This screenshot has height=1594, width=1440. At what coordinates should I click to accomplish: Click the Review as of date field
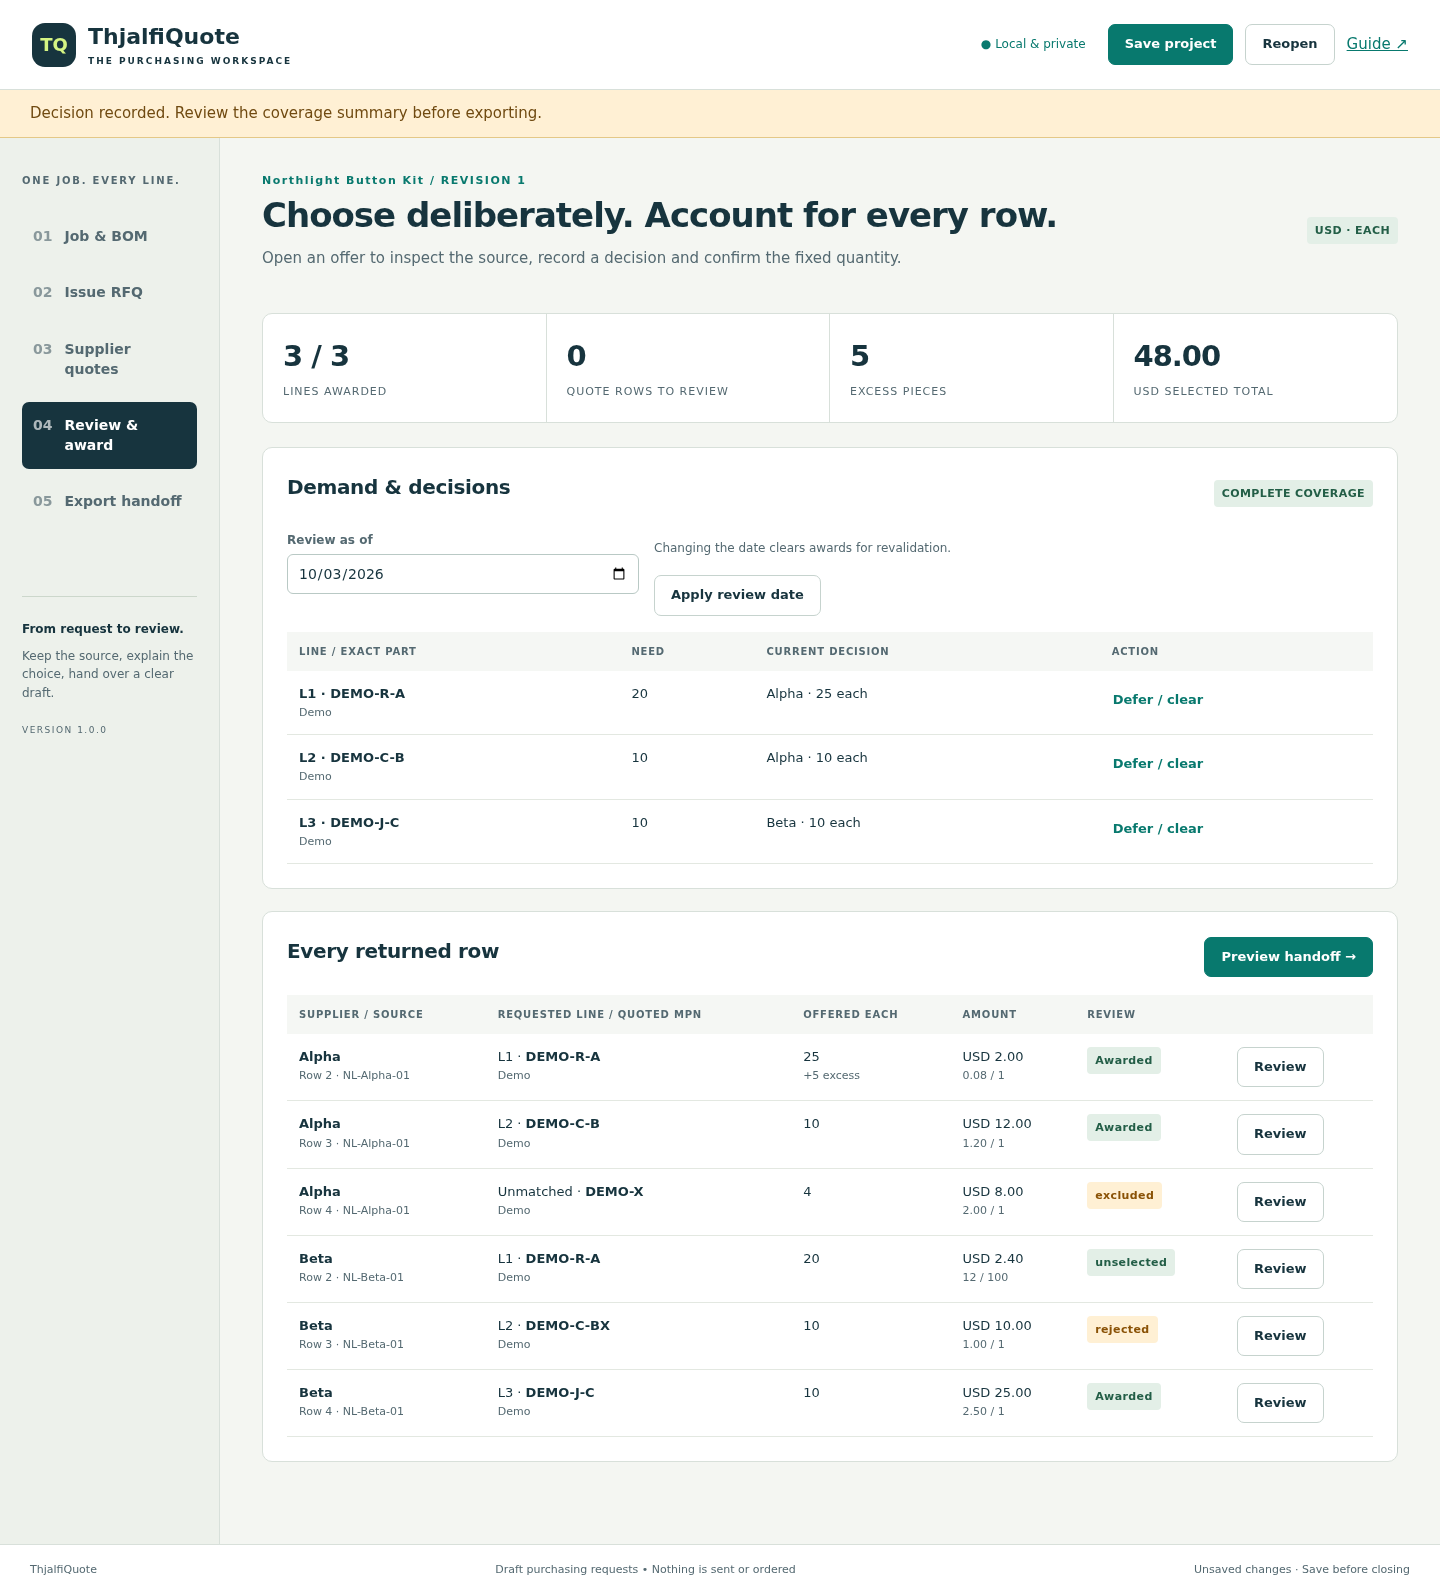[462, 574]
